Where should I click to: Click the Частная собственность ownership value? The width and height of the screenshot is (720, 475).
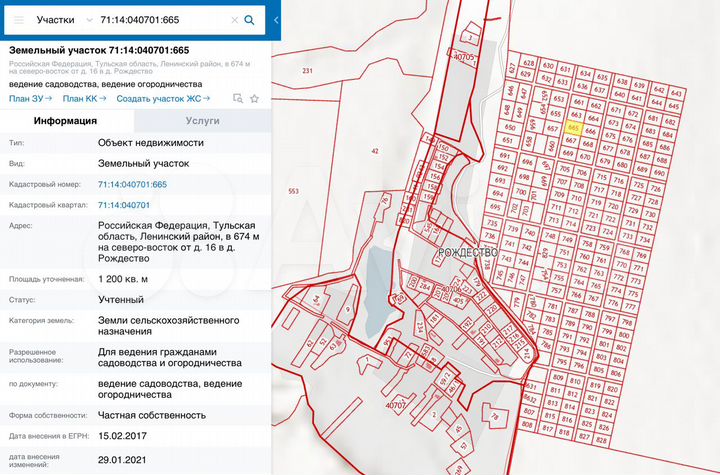tap(152, 415)
